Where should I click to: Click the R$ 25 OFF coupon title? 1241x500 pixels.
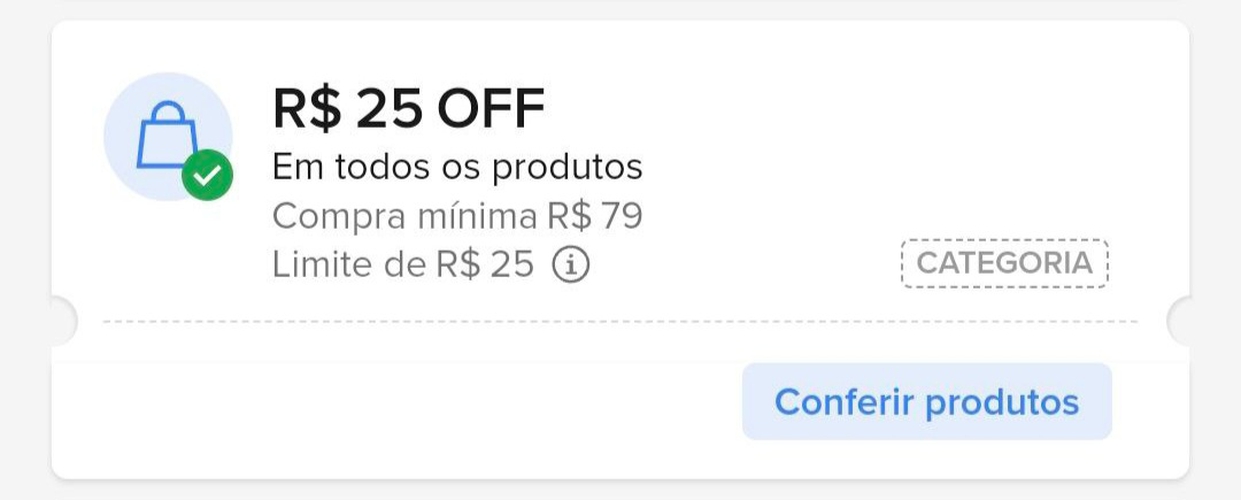[x=408, y=109]
